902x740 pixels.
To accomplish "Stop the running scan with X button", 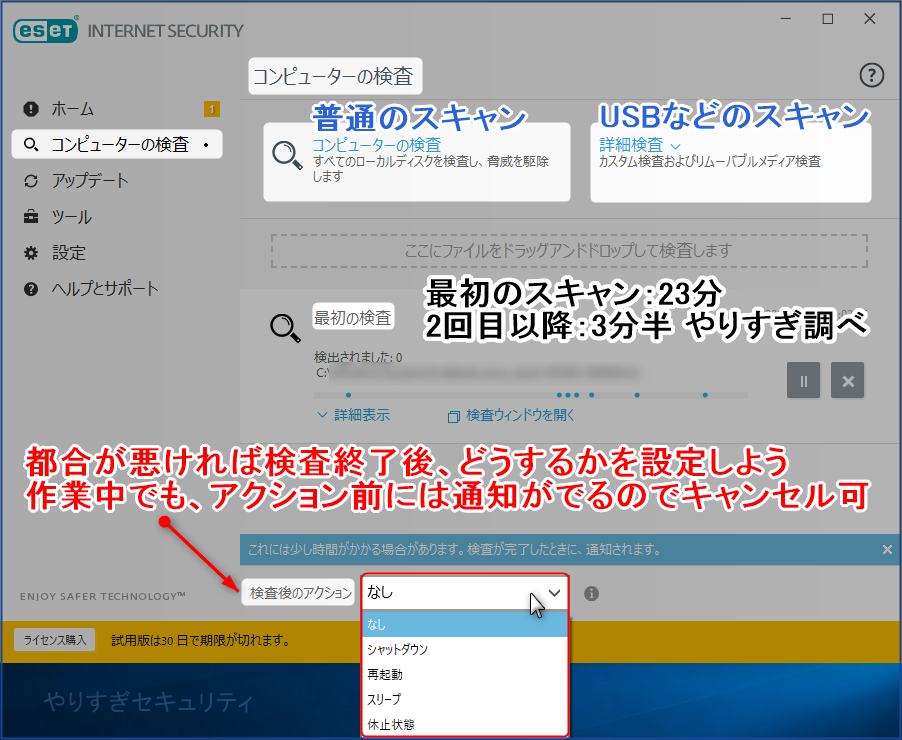I will 847,380.
